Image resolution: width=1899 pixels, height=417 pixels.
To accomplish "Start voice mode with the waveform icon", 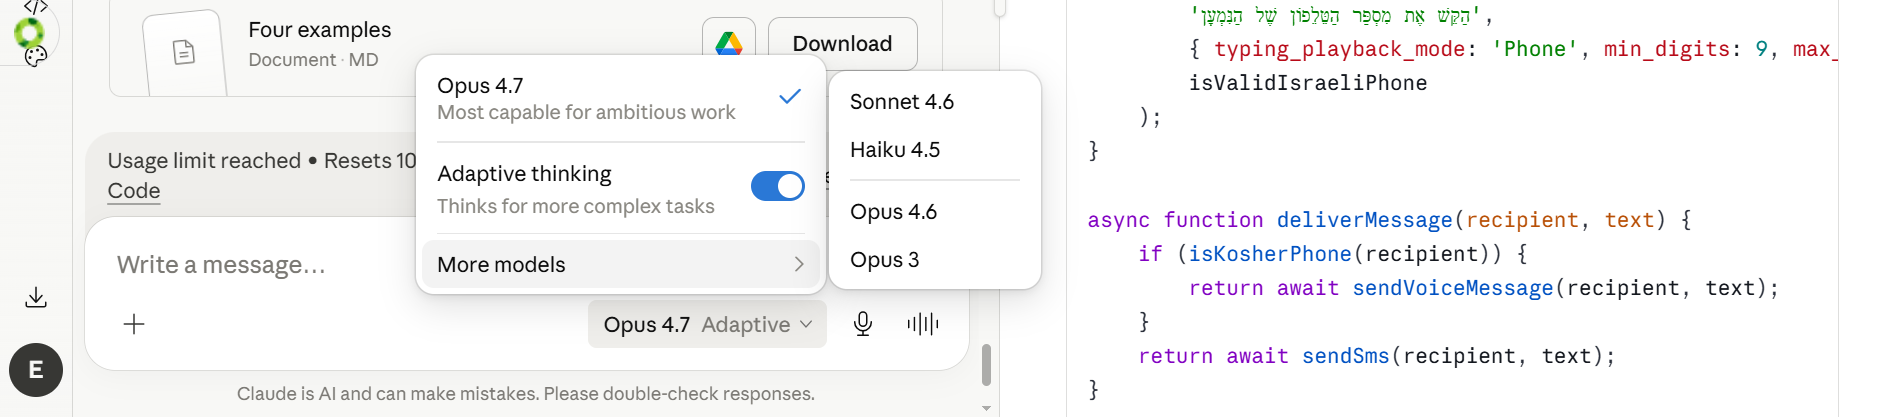I will tap(922, 324).
